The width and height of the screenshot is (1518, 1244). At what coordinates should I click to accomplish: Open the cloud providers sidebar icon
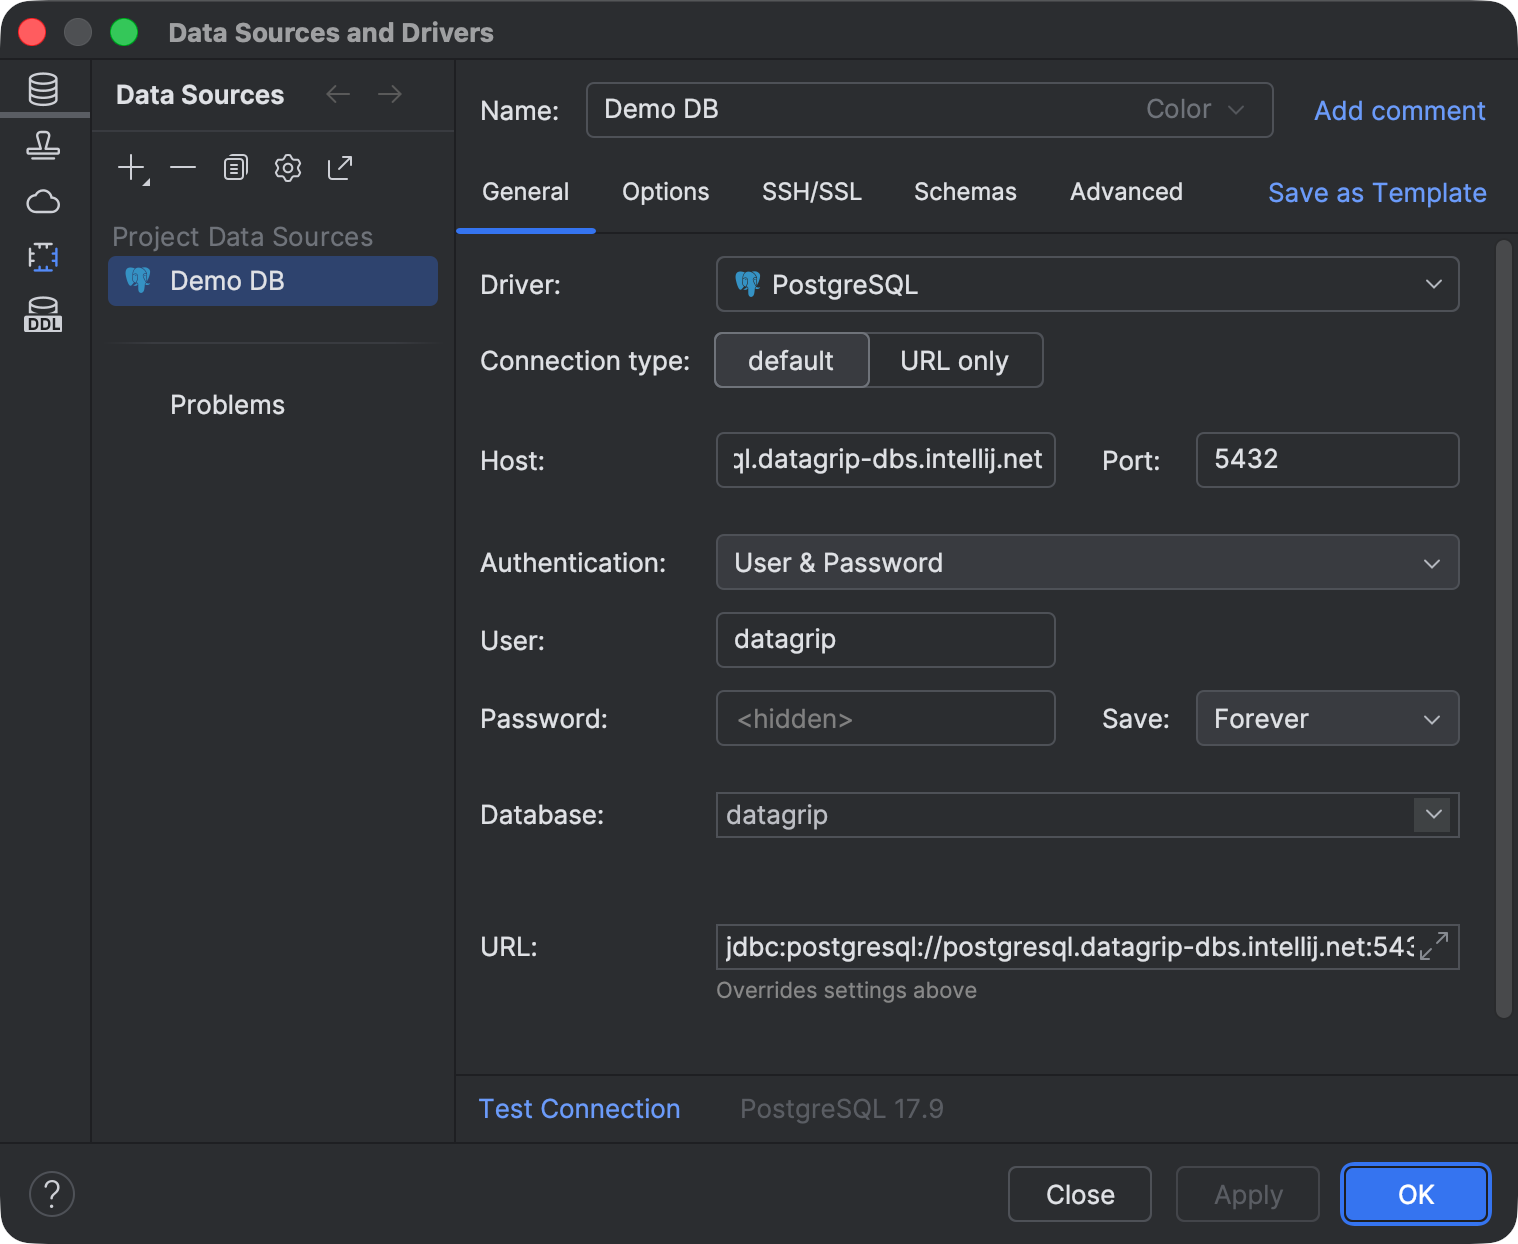point(43,202)
